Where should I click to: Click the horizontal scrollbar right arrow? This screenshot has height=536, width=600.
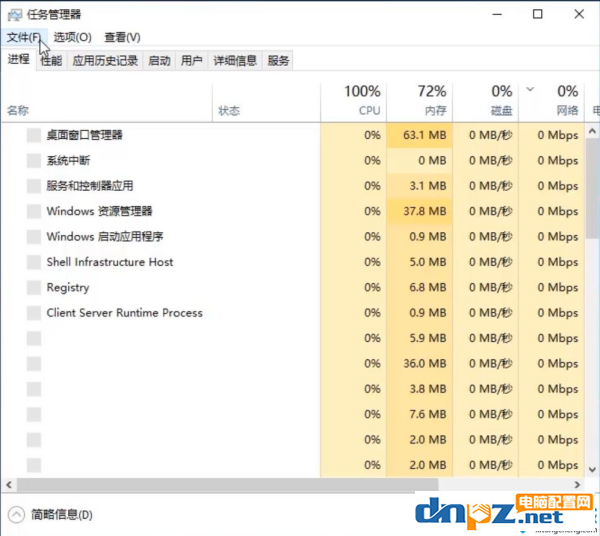pyautogui.click(x=577, y=485)
